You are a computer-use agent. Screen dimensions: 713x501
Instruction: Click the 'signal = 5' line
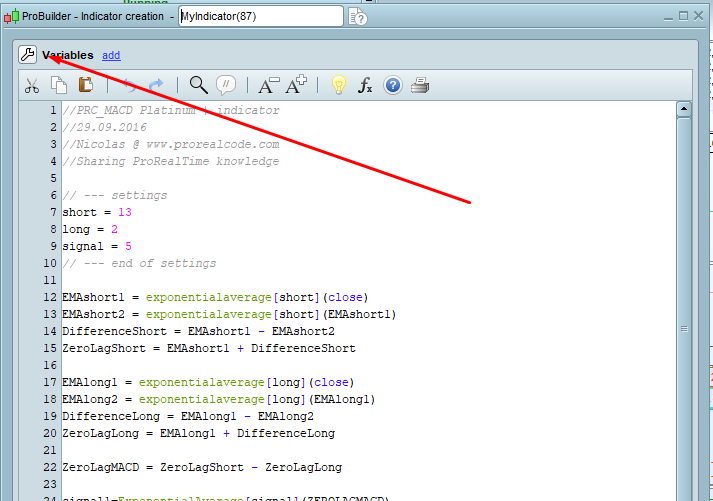(97, 246)
